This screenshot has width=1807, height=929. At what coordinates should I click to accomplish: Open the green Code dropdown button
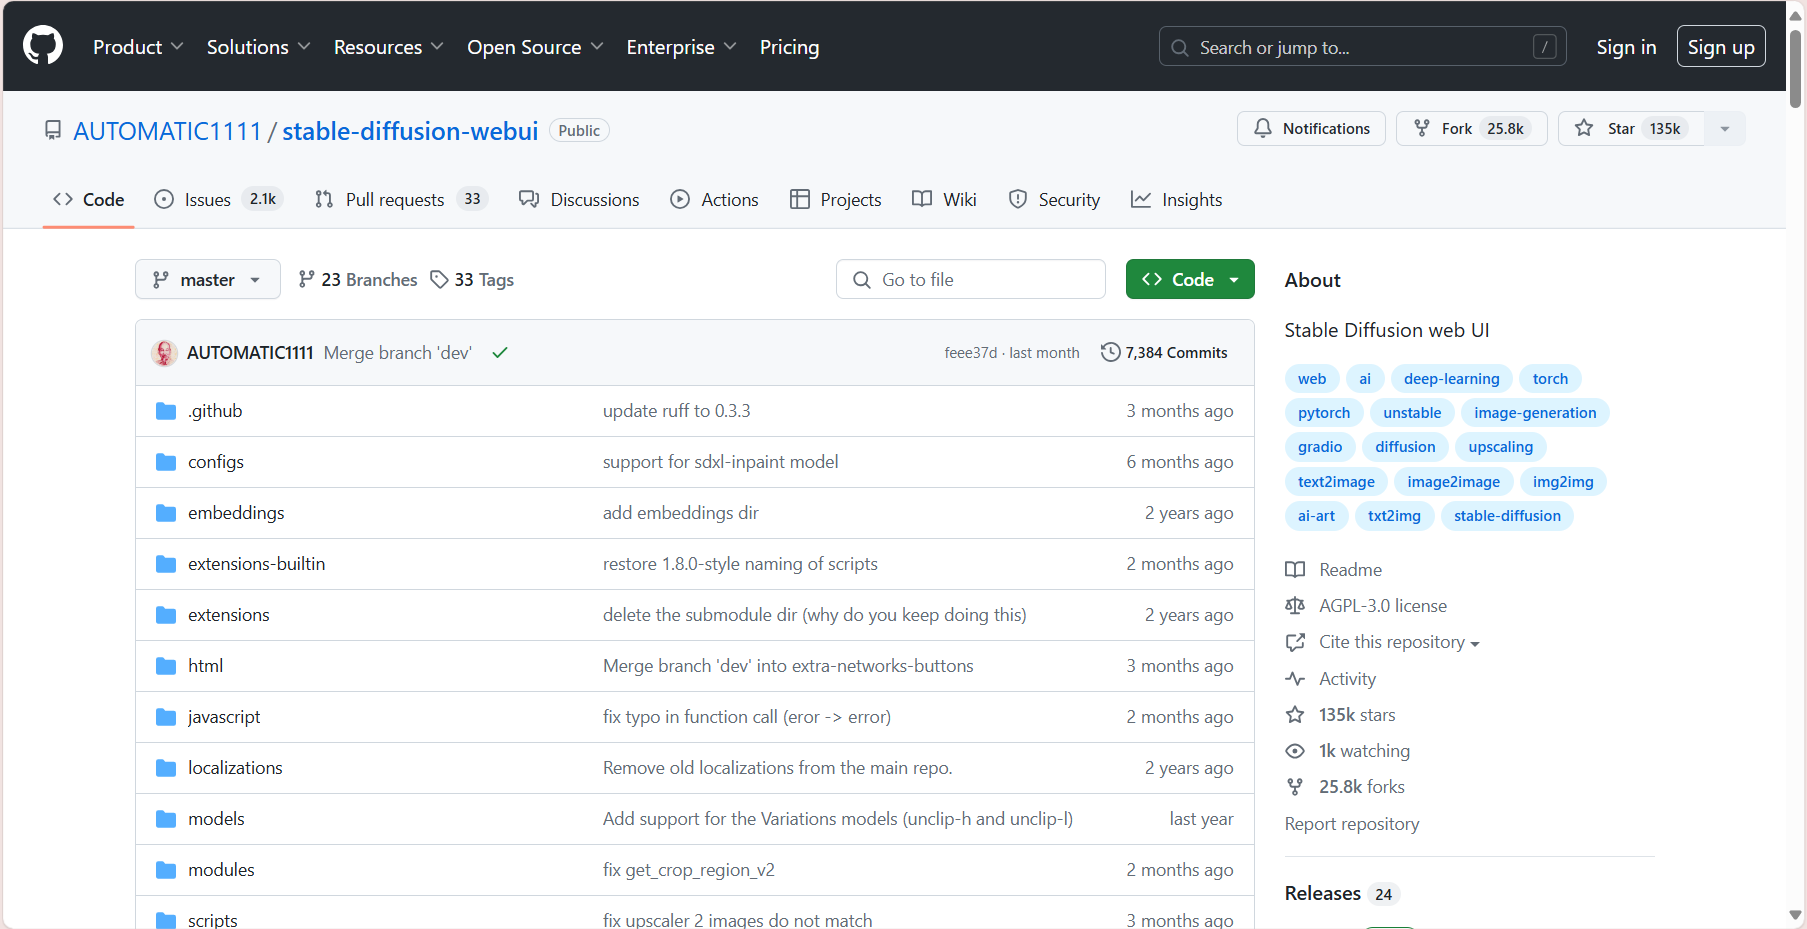(1190, 280)
